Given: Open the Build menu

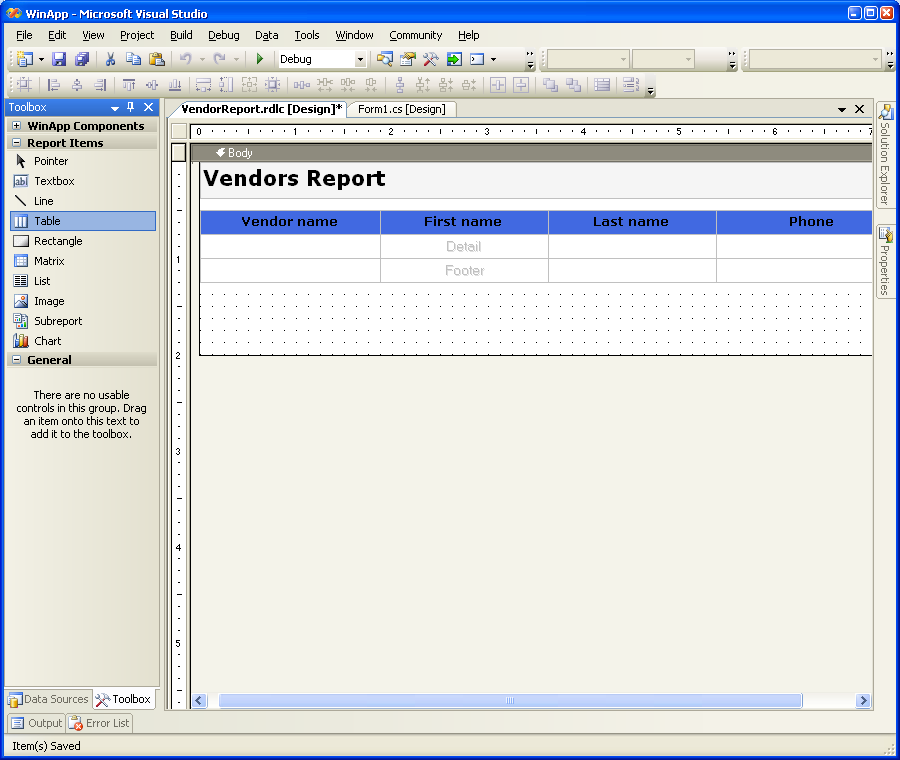Looking at the screenshot, I should (181, 35).
